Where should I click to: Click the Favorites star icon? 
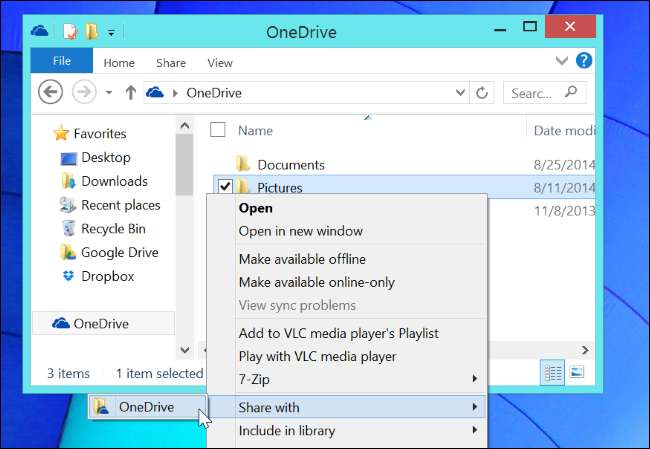(x=61, y=133)
